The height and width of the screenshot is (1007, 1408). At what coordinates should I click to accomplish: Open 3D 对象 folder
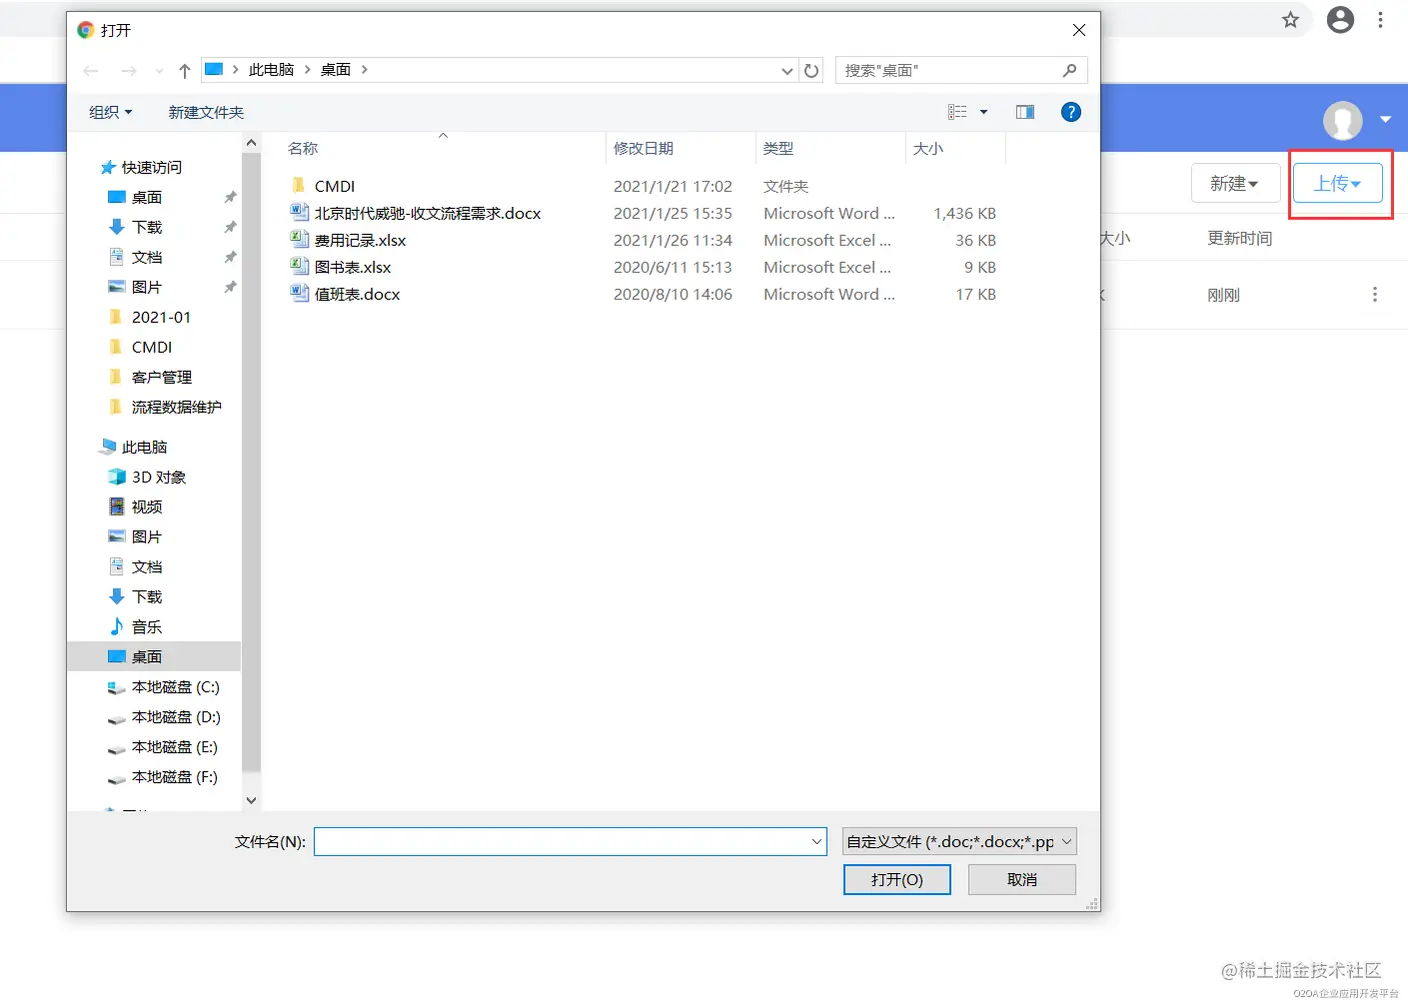[x=159, y=477]
